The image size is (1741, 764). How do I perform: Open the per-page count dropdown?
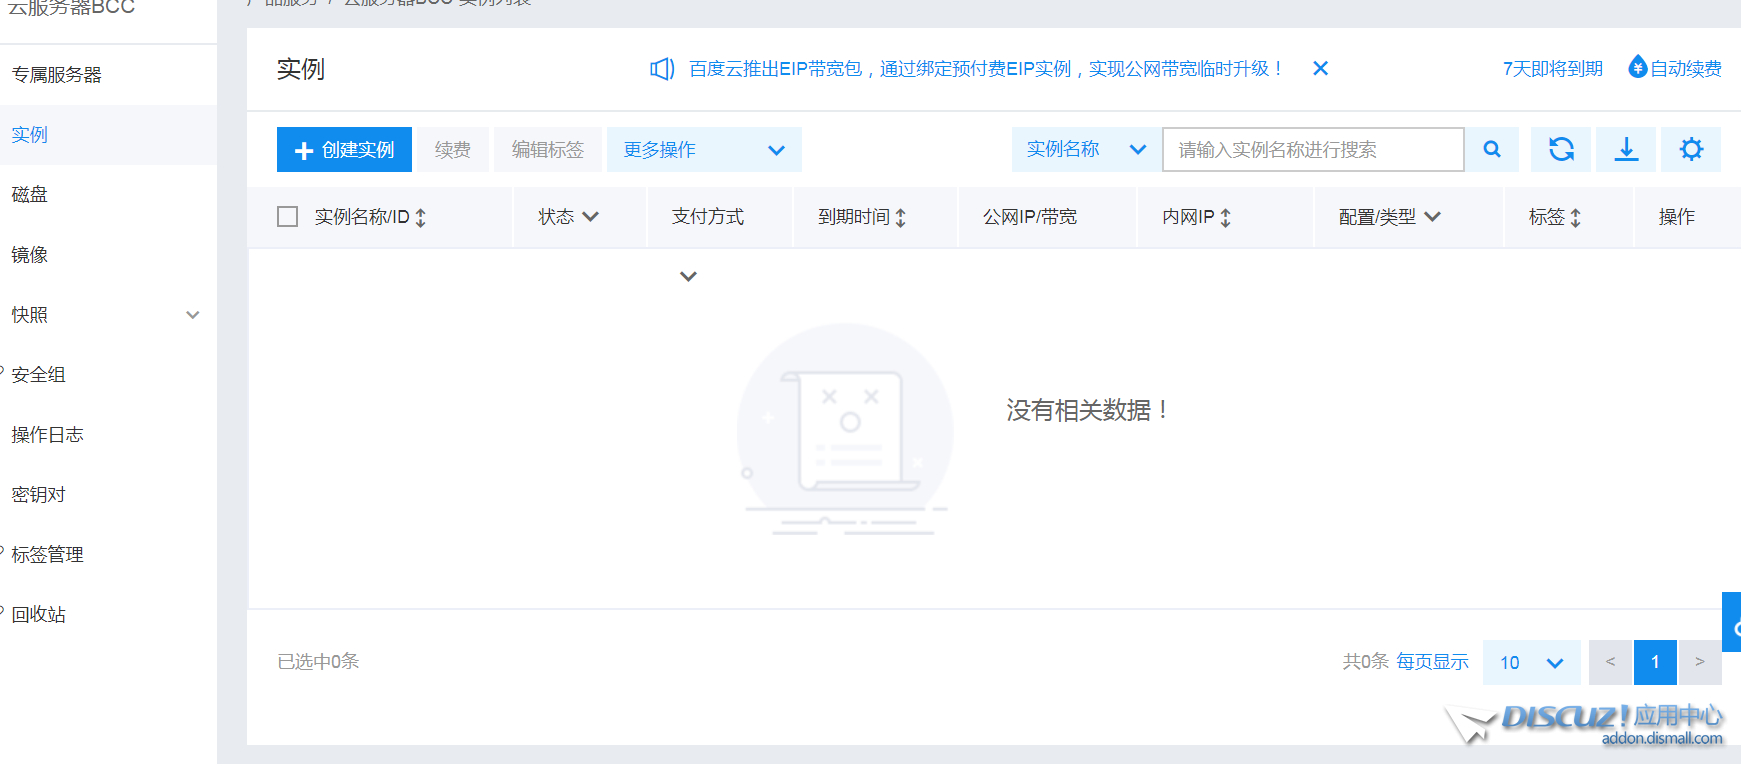pyautogui.click(x=1531, y=662)
